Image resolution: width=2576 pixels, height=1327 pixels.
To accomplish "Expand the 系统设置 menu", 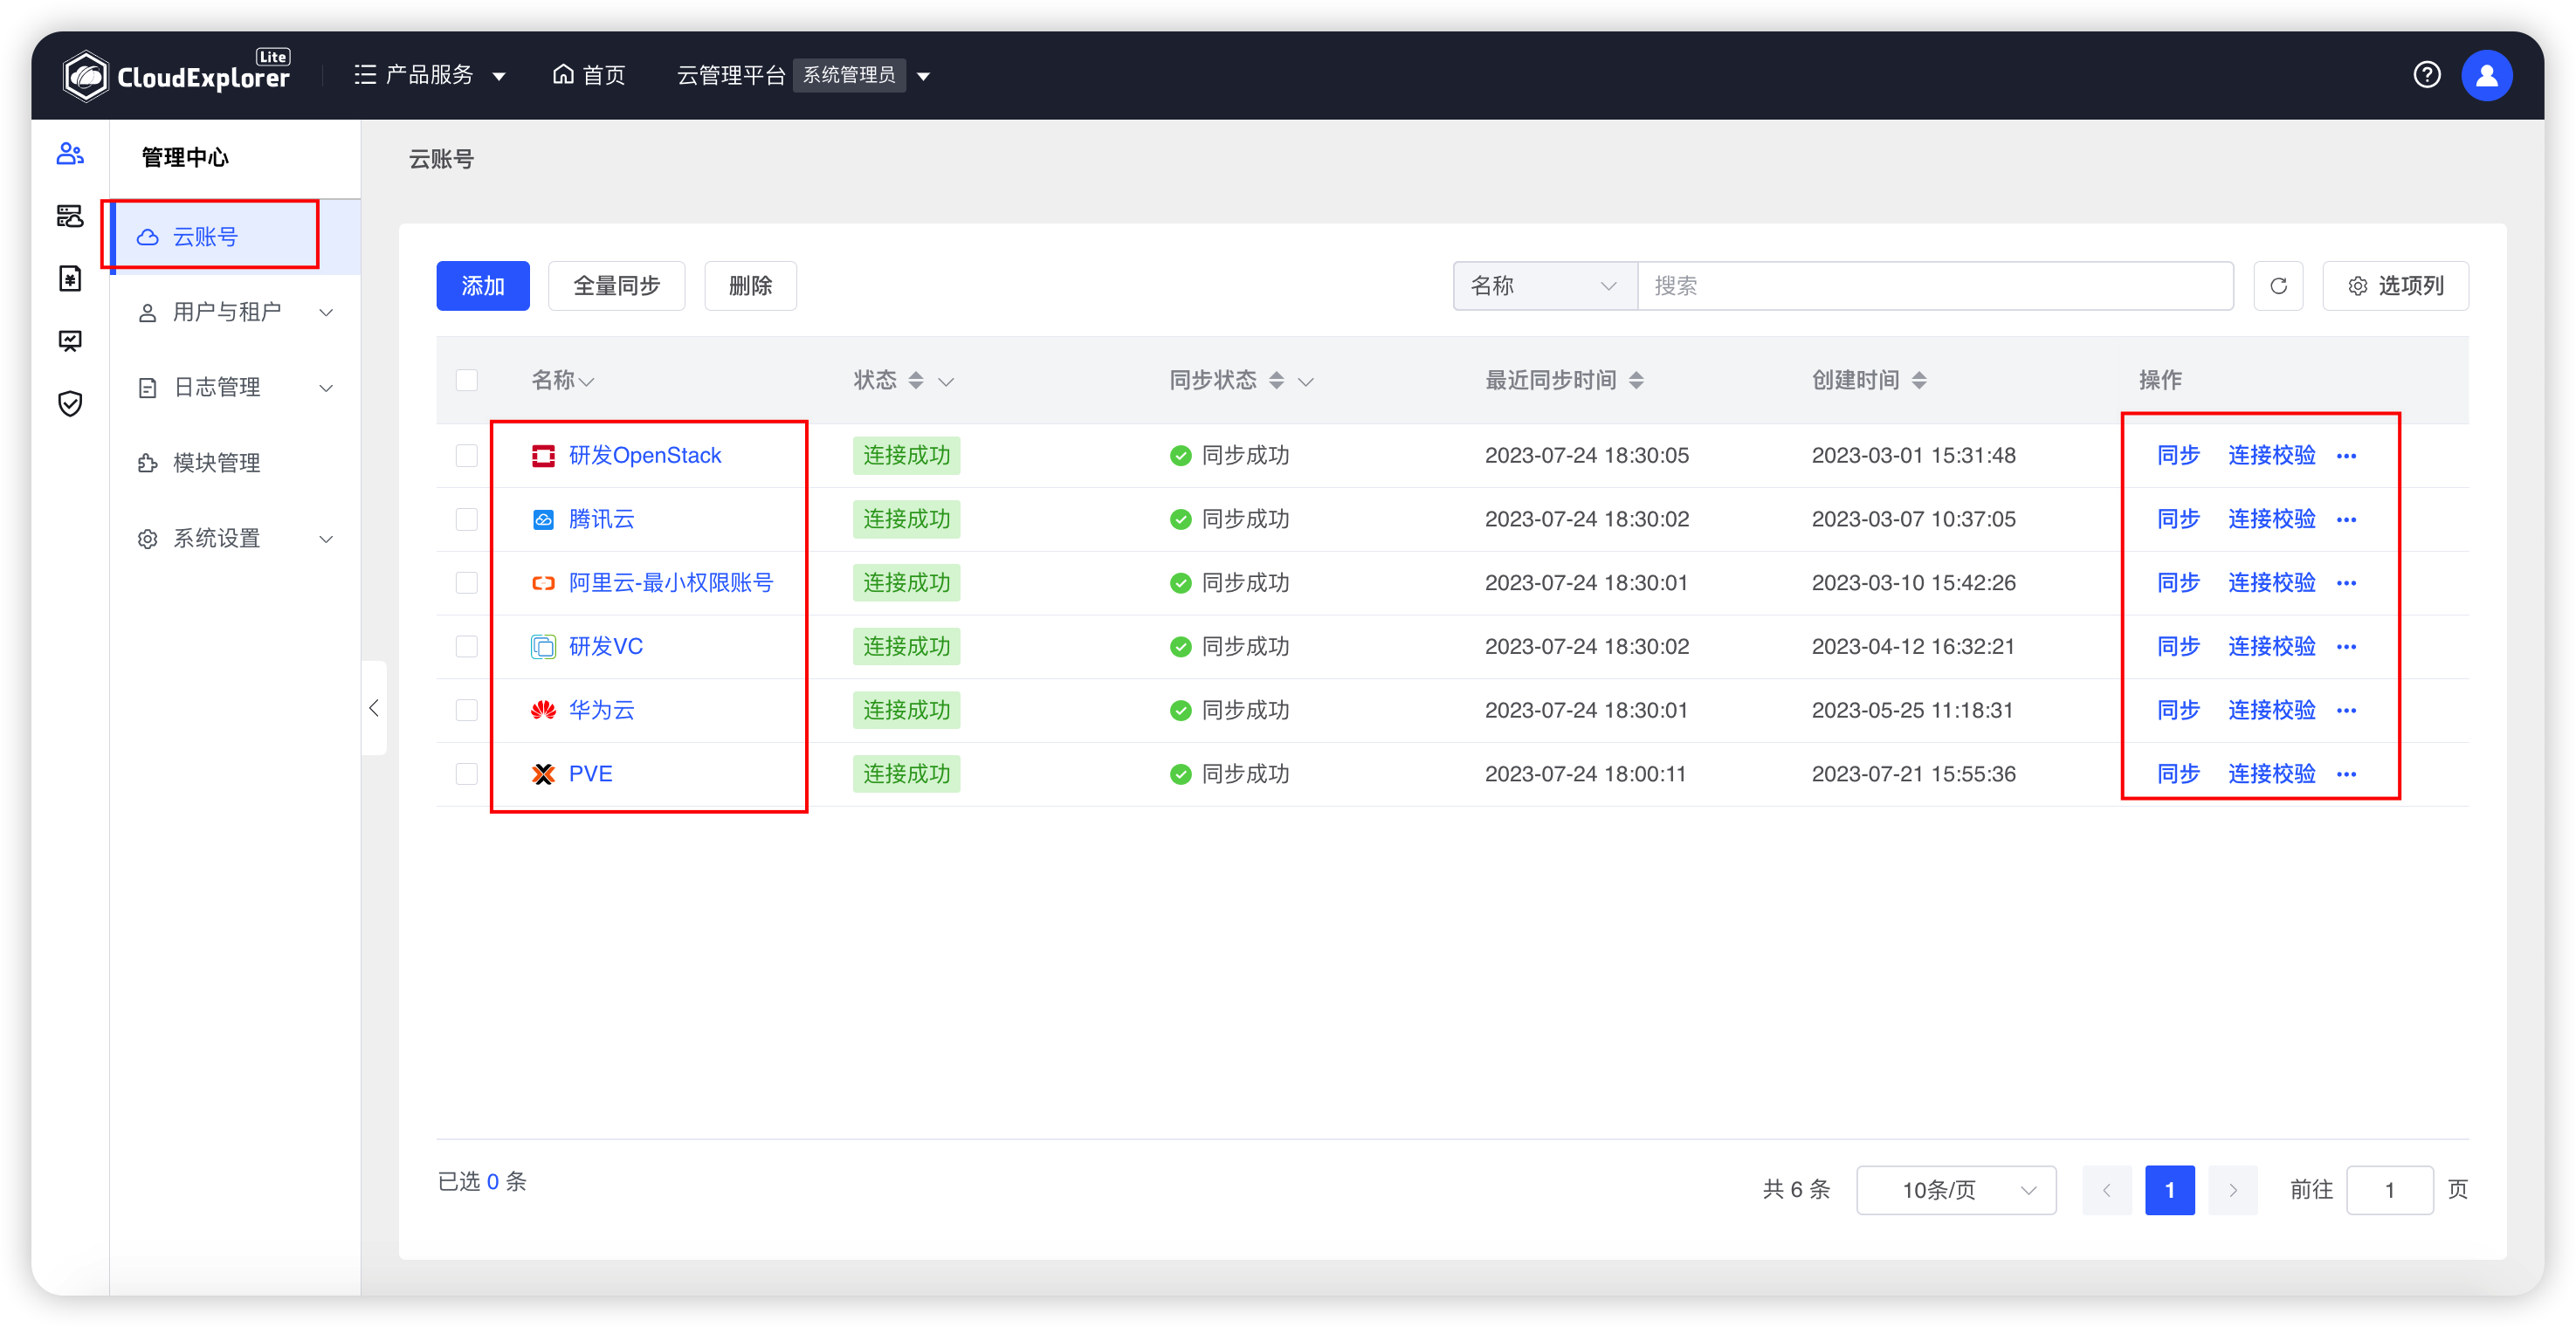I will 235,538.
